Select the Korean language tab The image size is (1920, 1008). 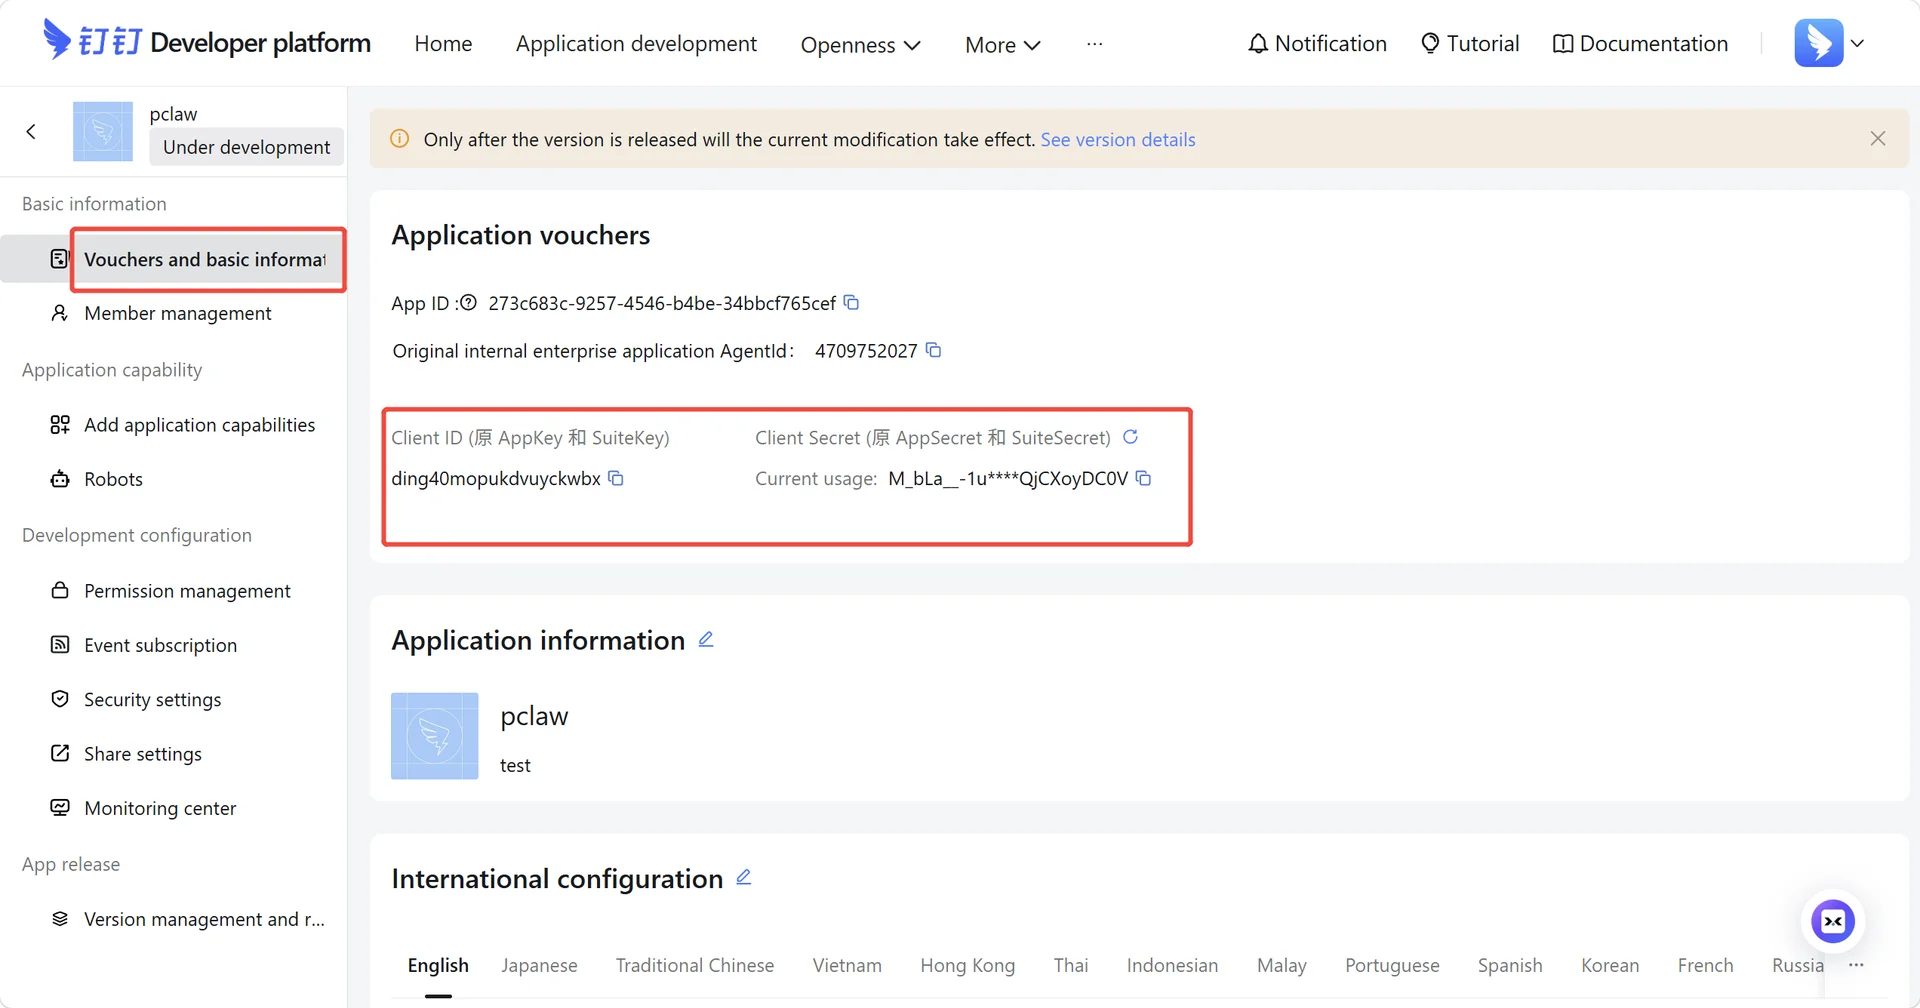1610,965
